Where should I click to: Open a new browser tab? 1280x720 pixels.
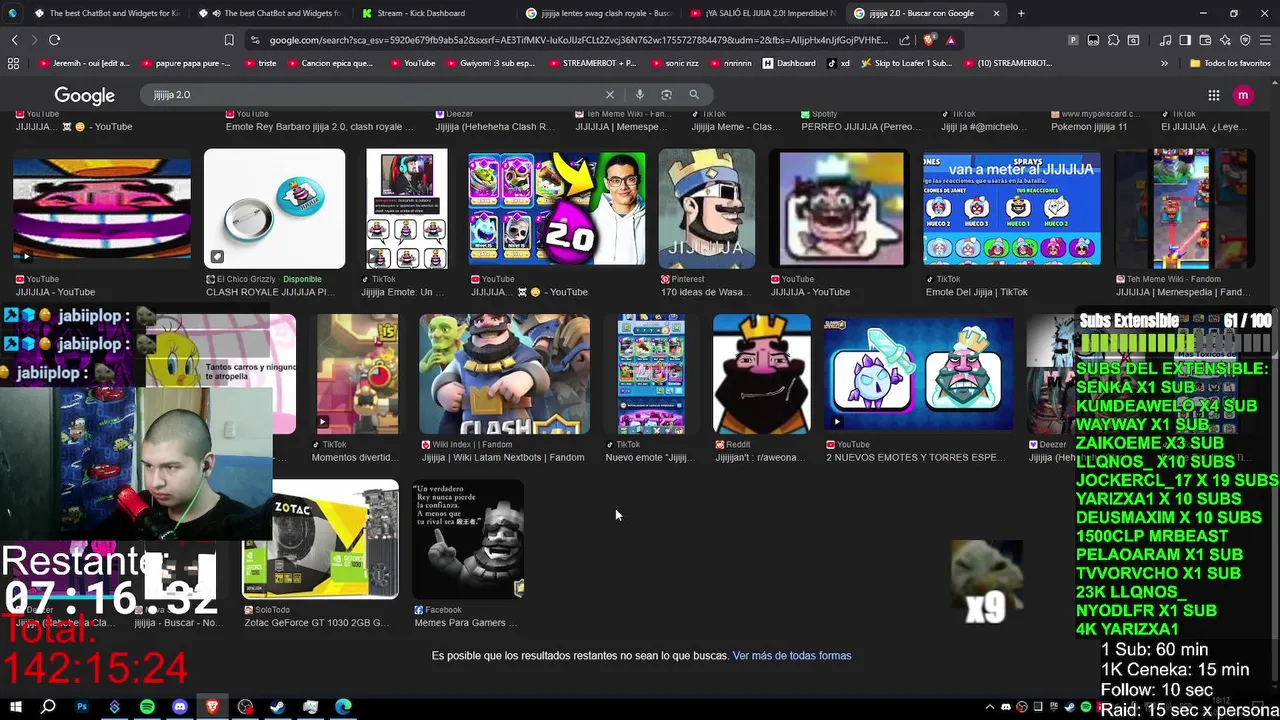(1021, 13)
